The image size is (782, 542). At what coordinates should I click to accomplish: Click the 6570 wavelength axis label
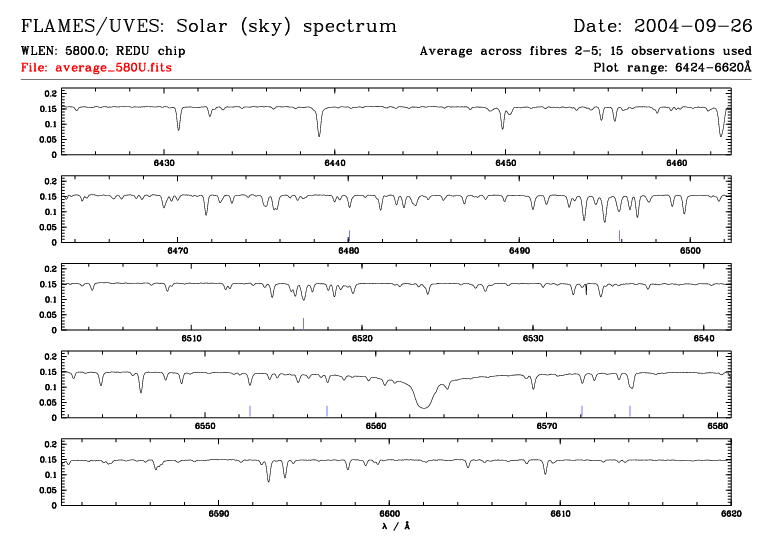coord(547,426)
